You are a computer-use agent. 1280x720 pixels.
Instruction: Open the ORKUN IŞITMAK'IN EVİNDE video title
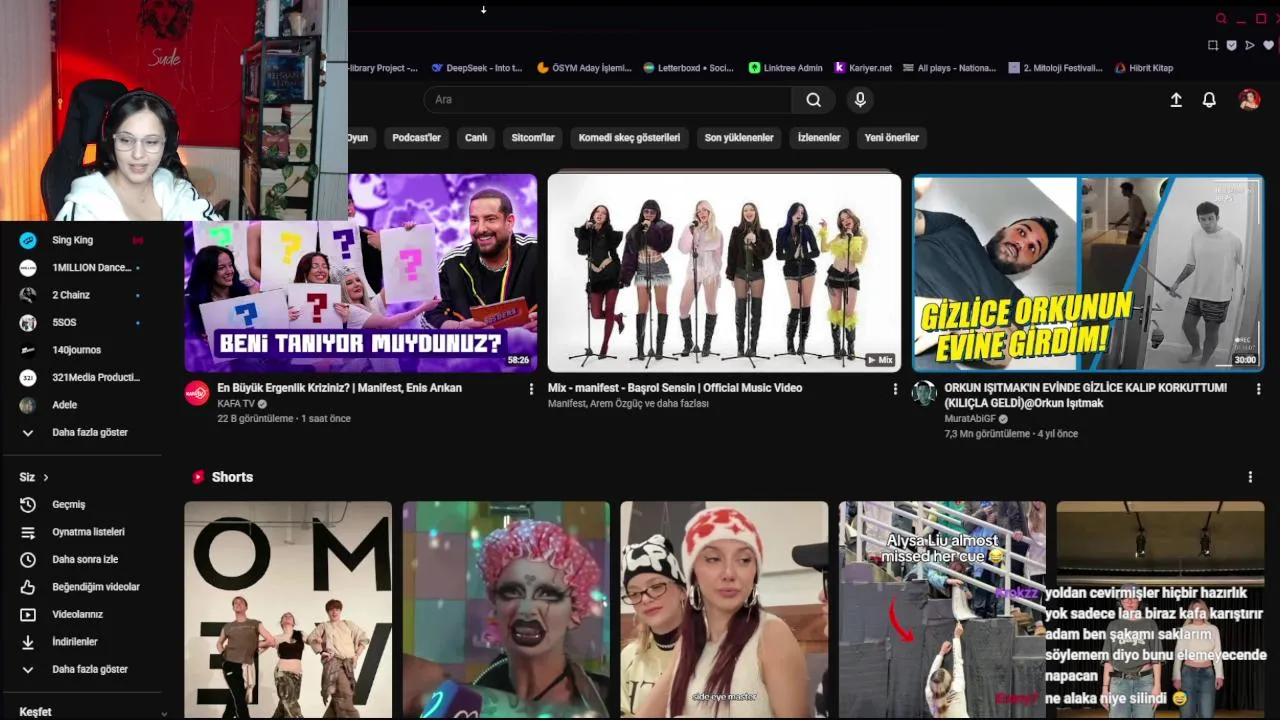click(x=1085, y=395)
